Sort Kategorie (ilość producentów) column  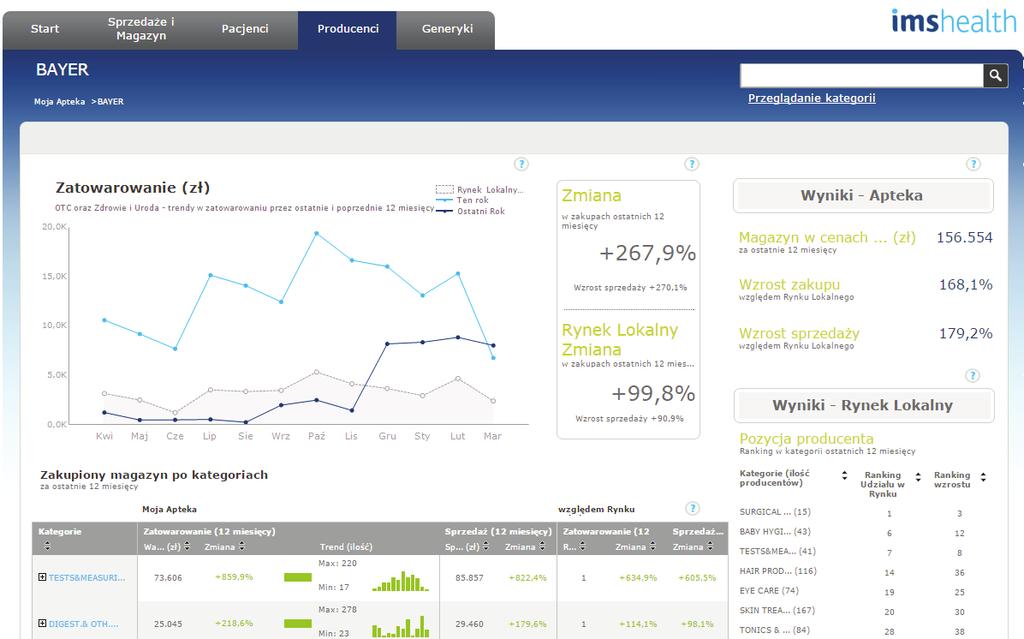844,476
